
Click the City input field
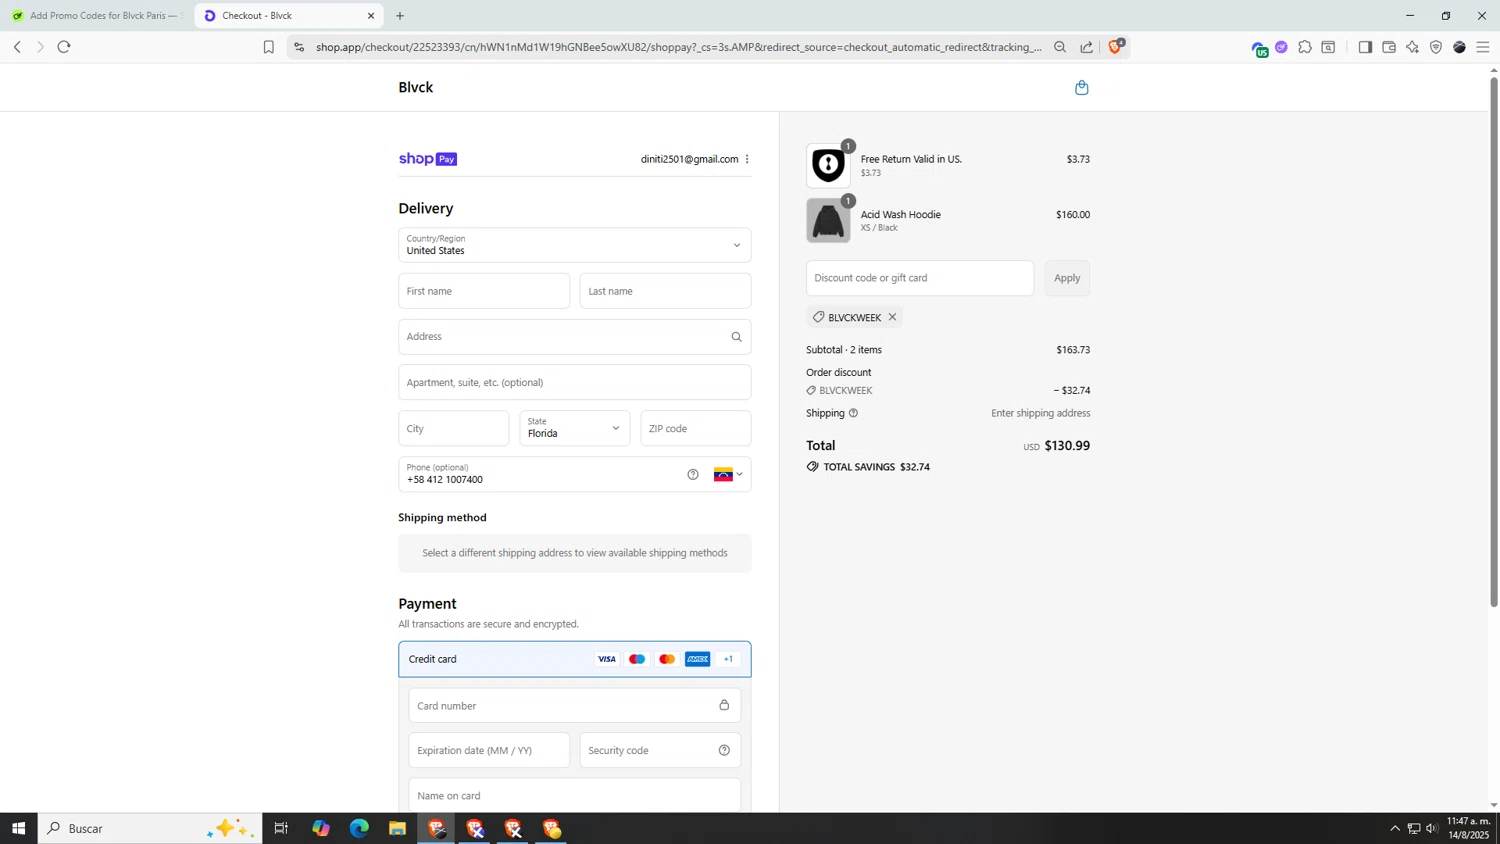pyautogui.click(x=454, y=428)
